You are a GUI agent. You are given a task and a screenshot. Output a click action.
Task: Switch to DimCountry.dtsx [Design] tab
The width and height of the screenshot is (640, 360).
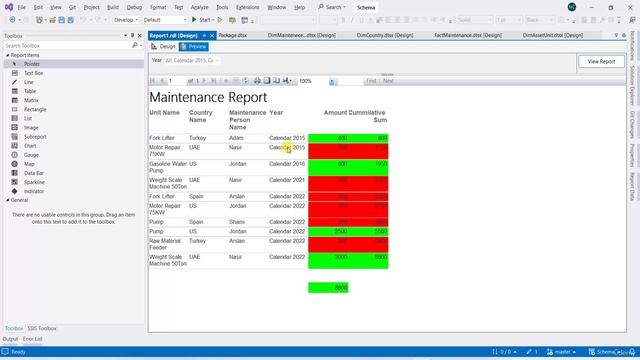(x=385, y=36)
